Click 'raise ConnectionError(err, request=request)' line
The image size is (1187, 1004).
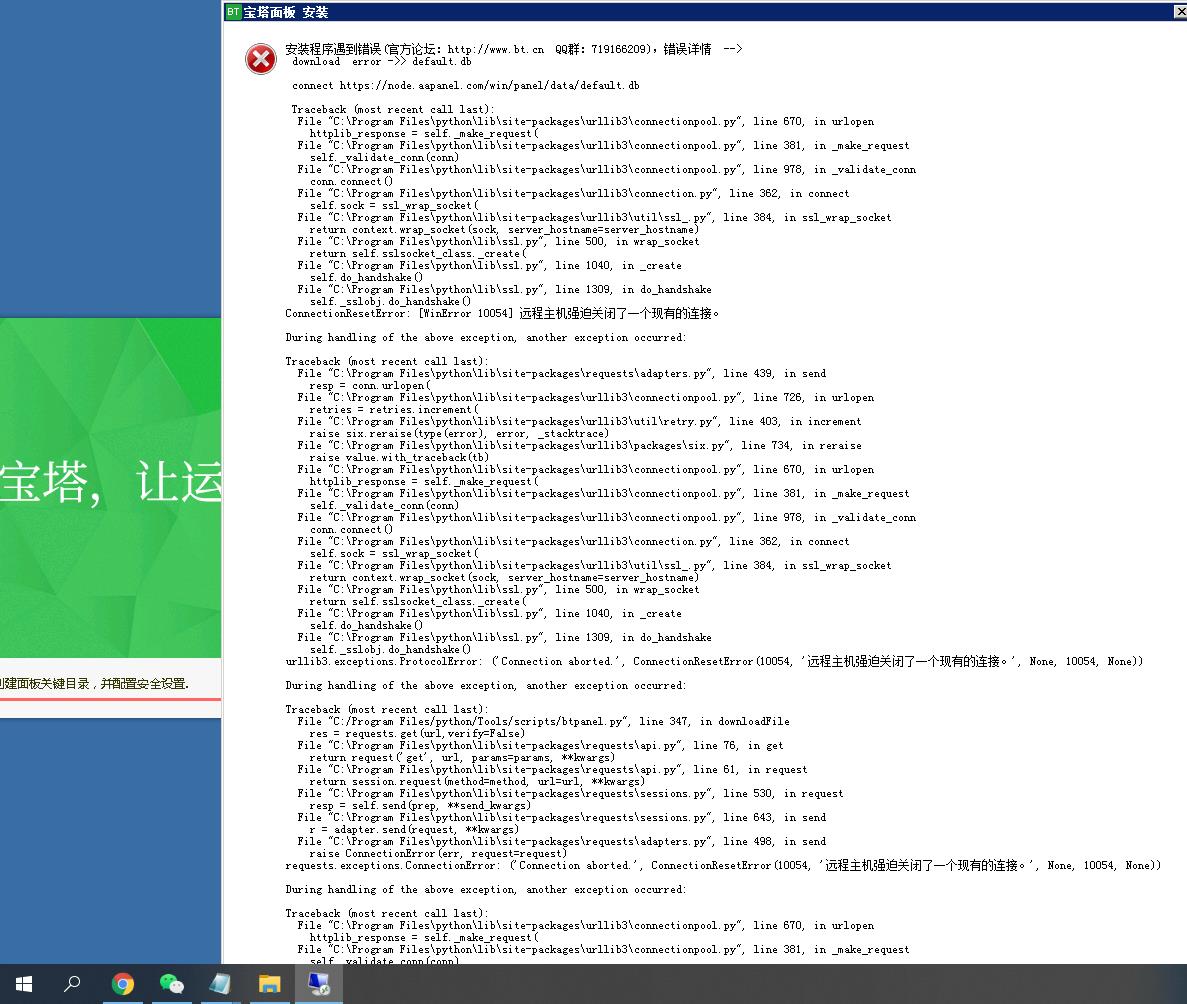[438, 853]
